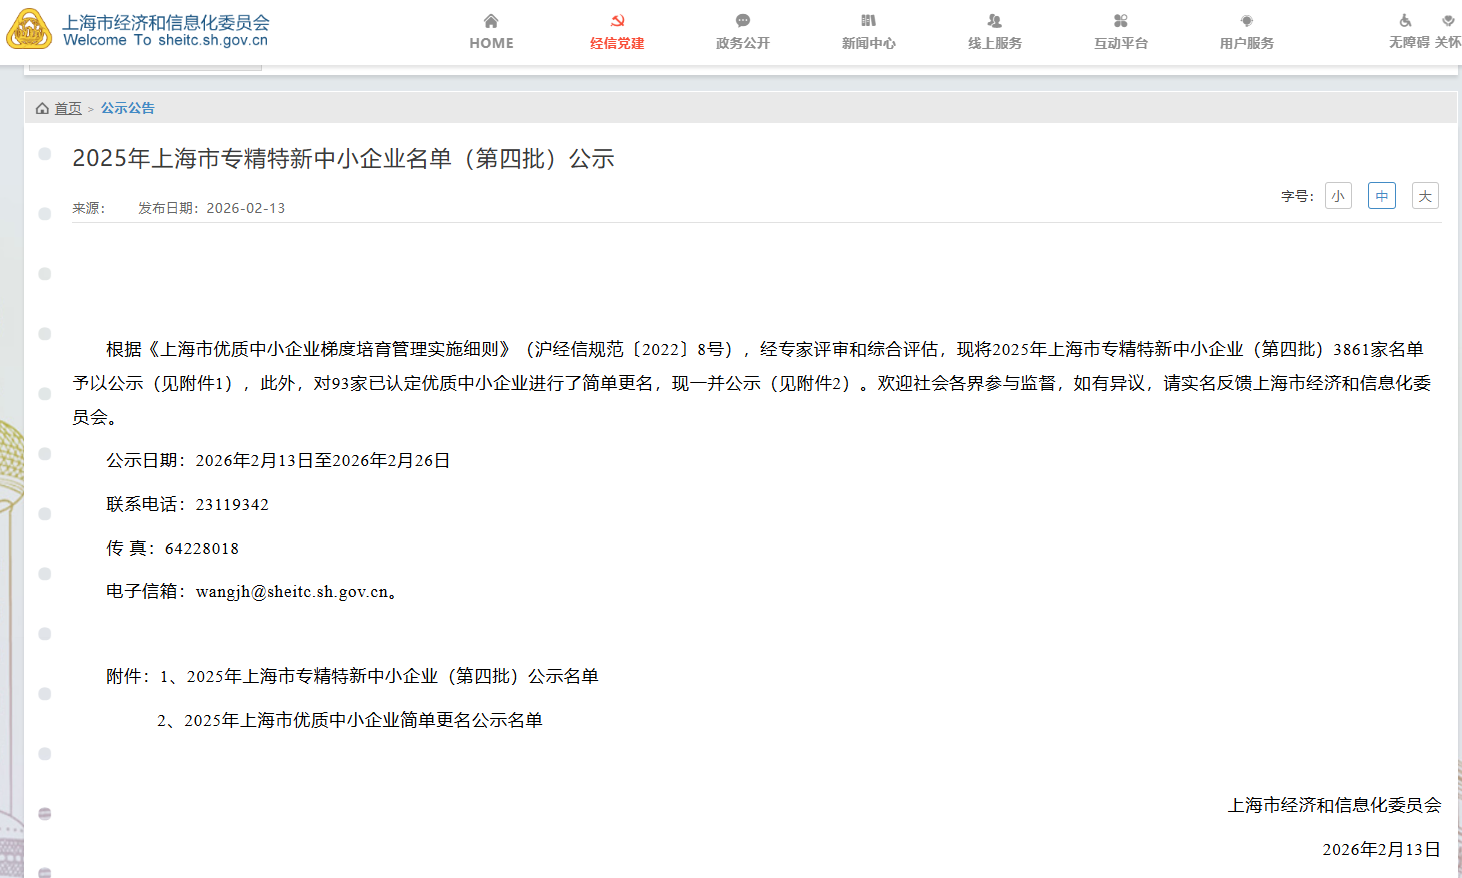Click the 关怀 care mode icon
Viewport: 1462px width, 878px height.
[x=1448, y=21]
